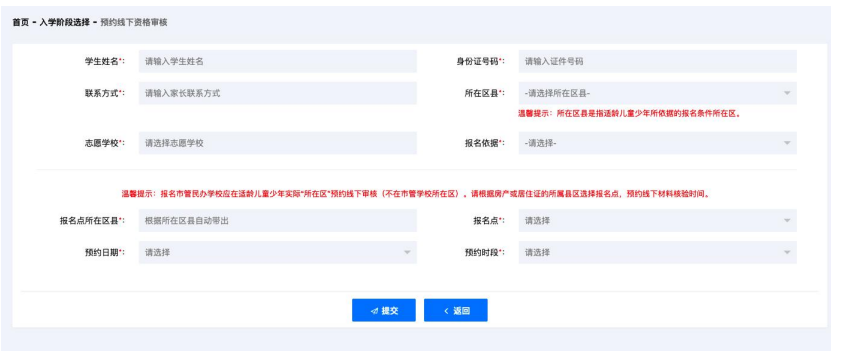Click the 报名点 dropdown arrow
Image resolution: width=842 pixels, height=362 pixels.
pyautogui.click(x=787, y=221)
